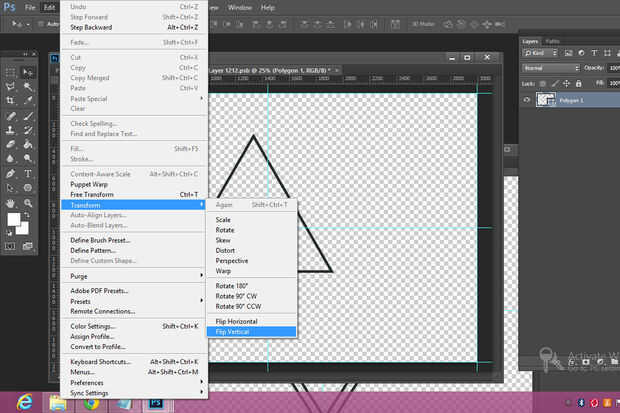Hide the Polygon 1 layer
The image size is (620, 413).
527,100
